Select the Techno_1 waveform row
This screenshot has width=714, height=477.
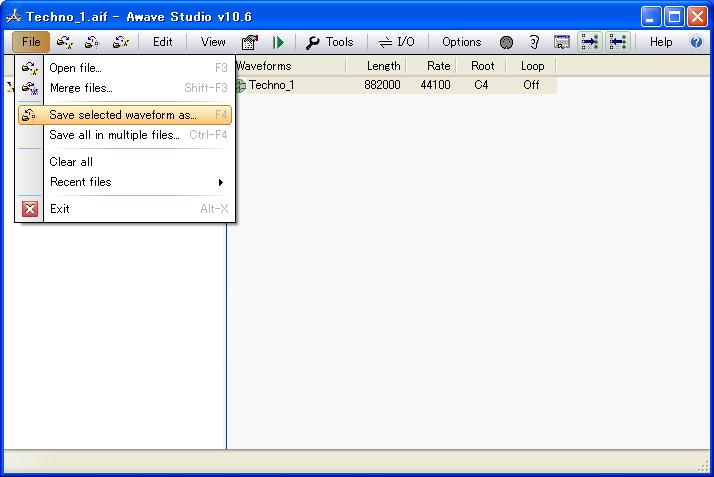271,85
